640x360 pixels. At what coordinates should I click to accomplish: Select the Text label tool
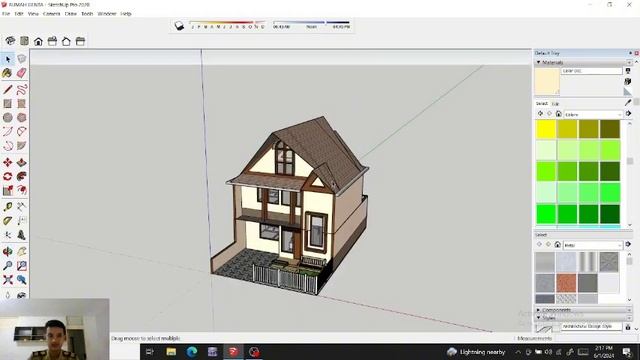tap(22, 221)
